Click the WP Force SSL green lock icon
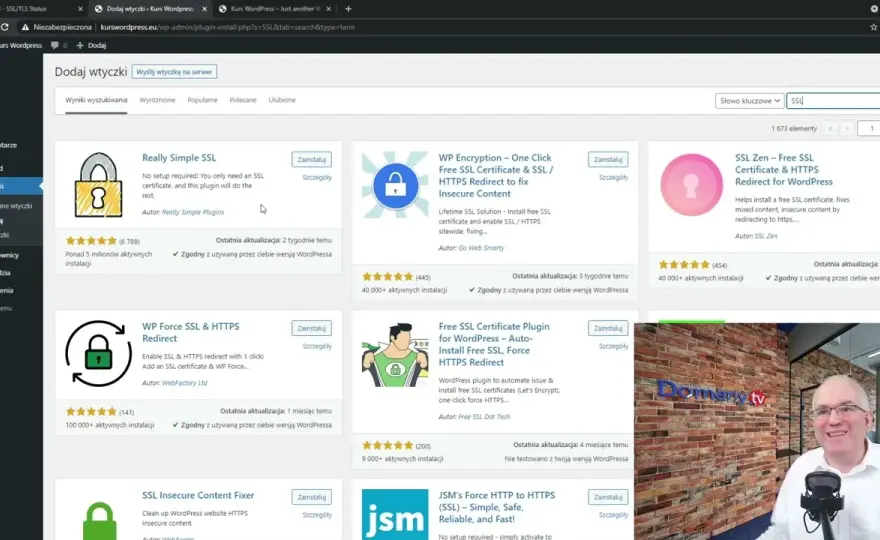This screenshot has height=540, width=880. click(98, 354)
